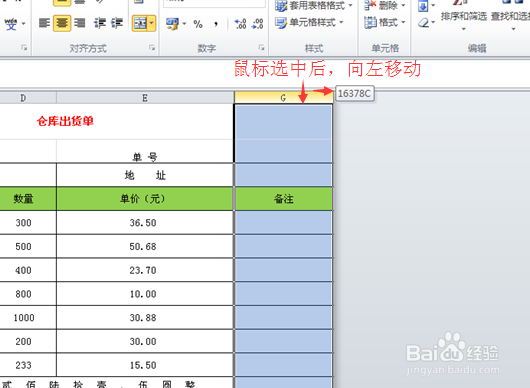
Task: Select quantity cell 300
Action: tap(28, 222)
